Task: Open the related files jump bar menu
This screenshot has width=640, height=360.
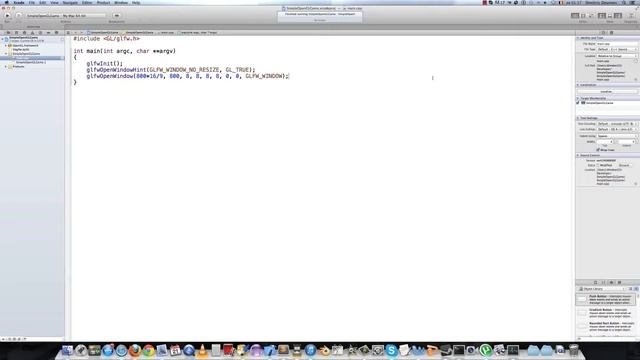Action: 69,33
